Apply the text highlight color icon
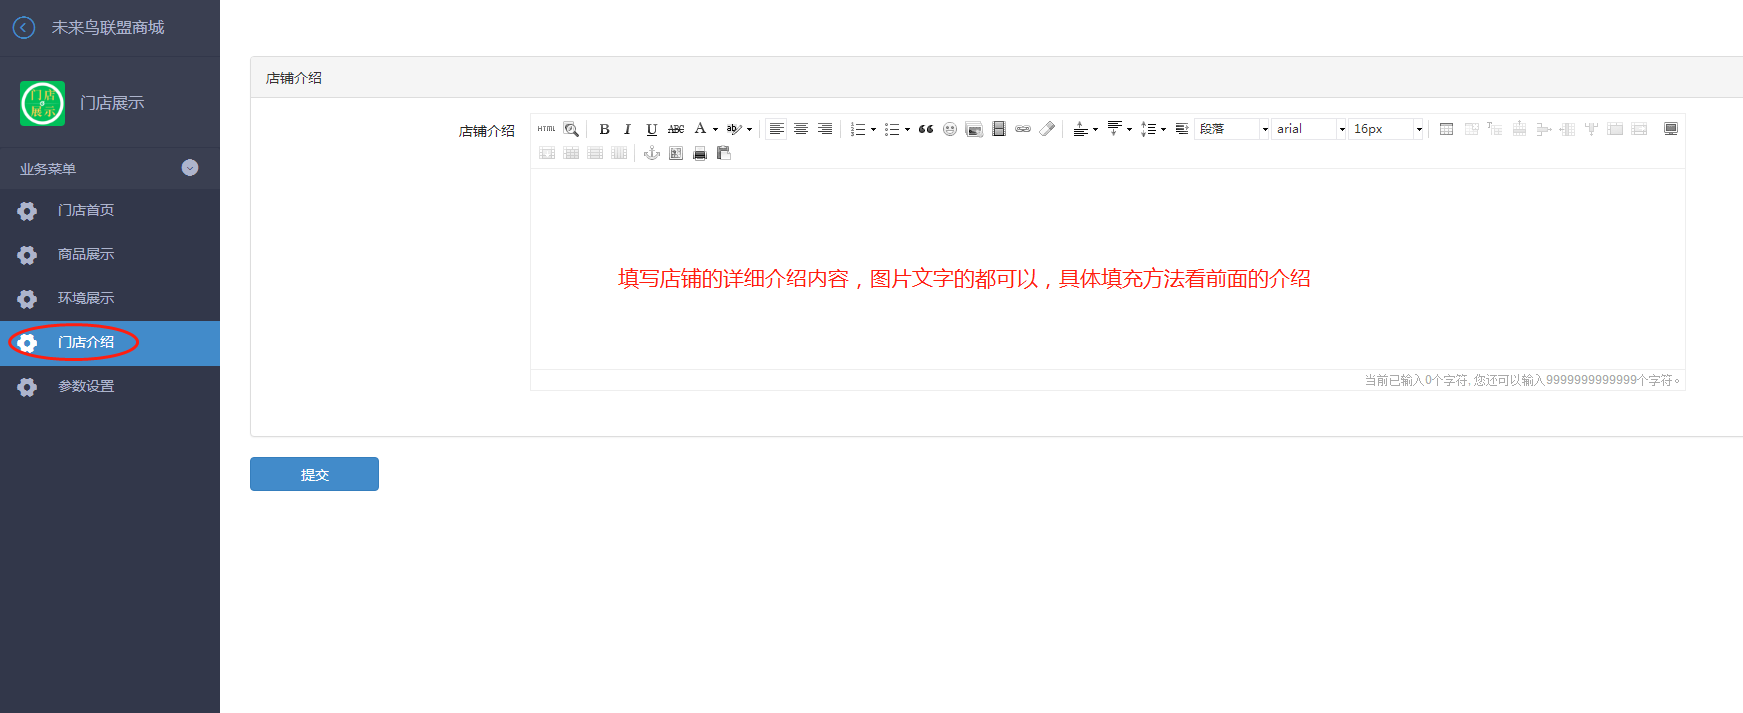Image resolution: width=1743 pixels, height=713 pixels. [x=734, y=129]
